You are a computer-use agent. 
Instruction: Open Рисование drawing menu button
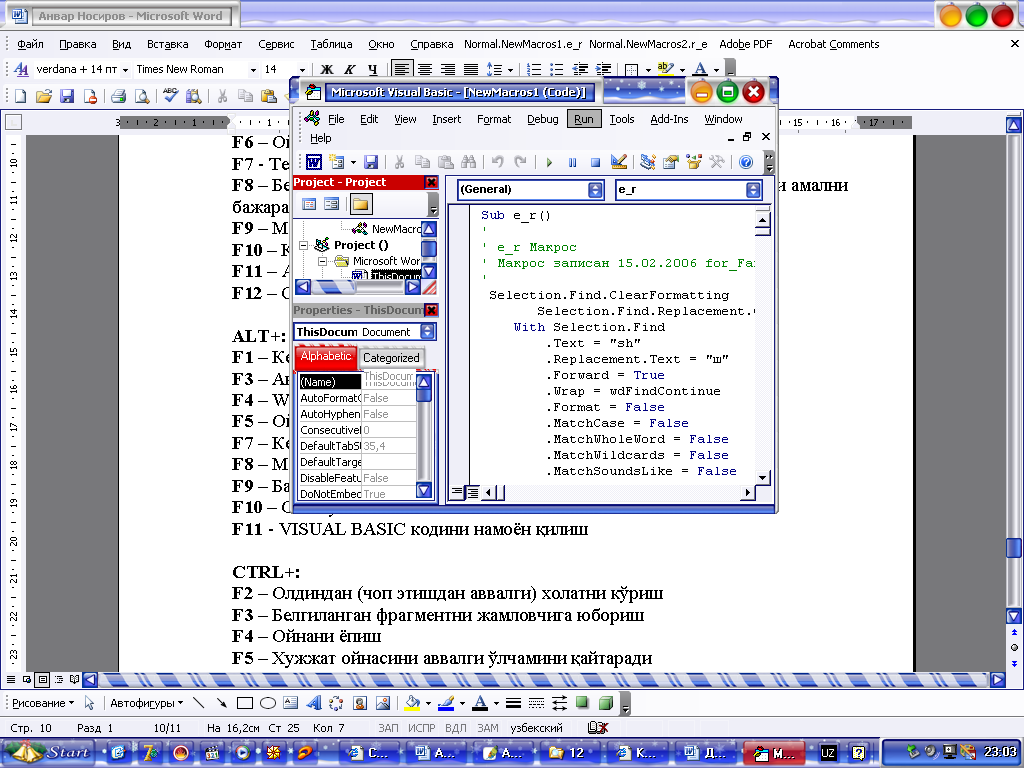[x=42, y=703]
